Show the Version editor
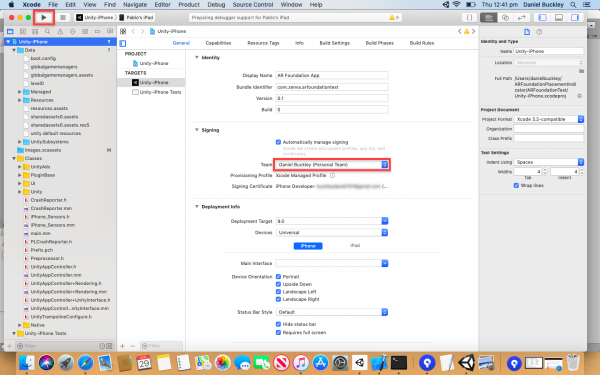This screenshot has height=375, width=600. (521, 18)
